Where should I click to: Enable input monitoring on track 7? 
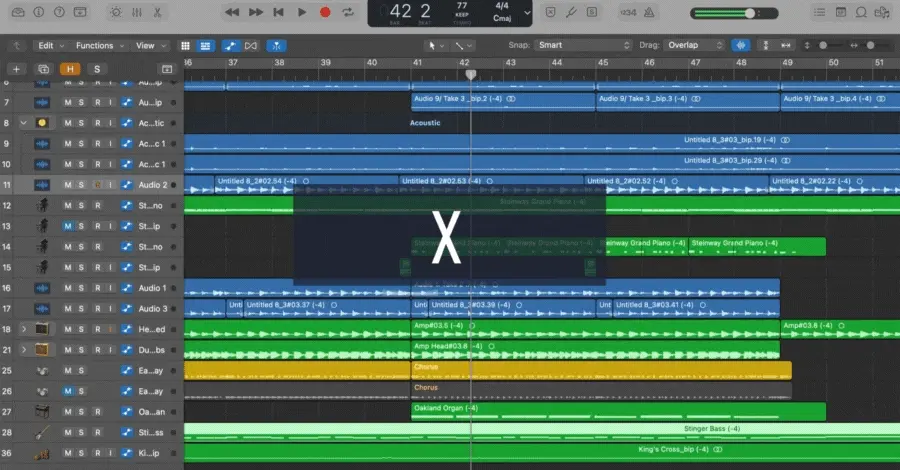[x=111, y=102]
